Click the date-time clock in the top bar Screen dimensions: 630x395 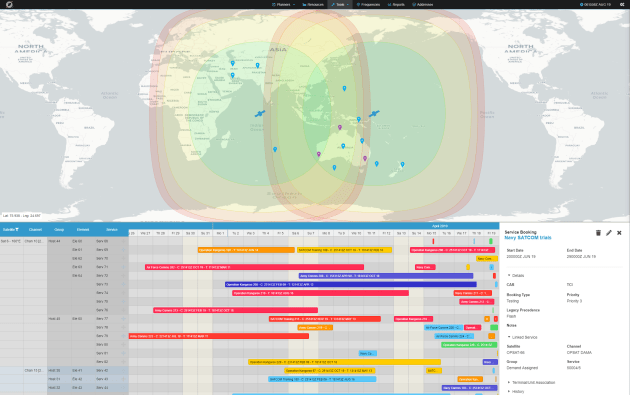[x=595, y=4]
